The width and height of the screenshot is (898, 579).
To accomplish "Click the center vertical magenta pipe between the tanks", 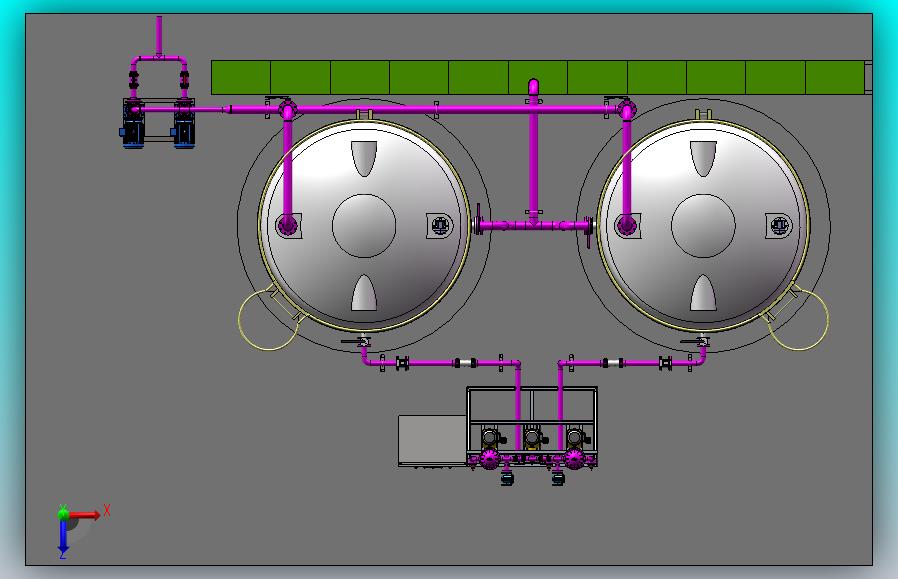I will (x=533, y=160).
